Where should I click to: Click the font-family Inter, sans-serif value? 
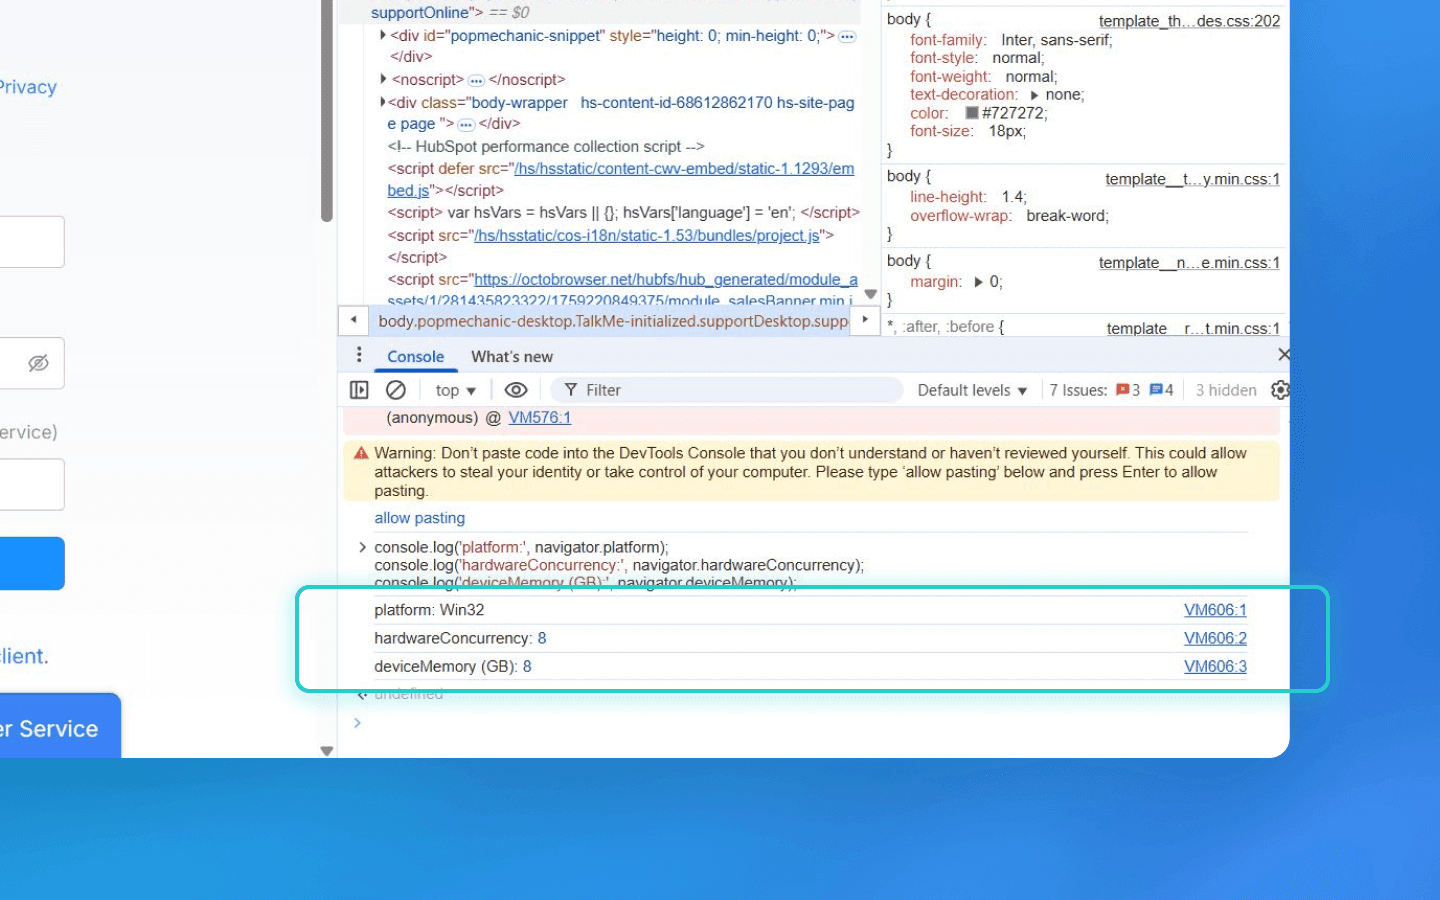[x=1054, y=40]
